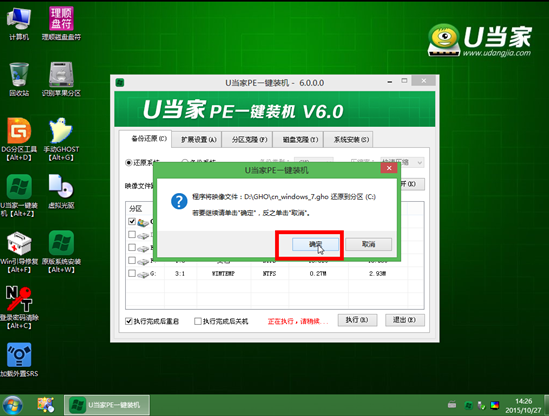The height and width of the screenshot is (416, 549).
Task: Minimize the U当家PE一键装机 window
Action: coord(390,82)
